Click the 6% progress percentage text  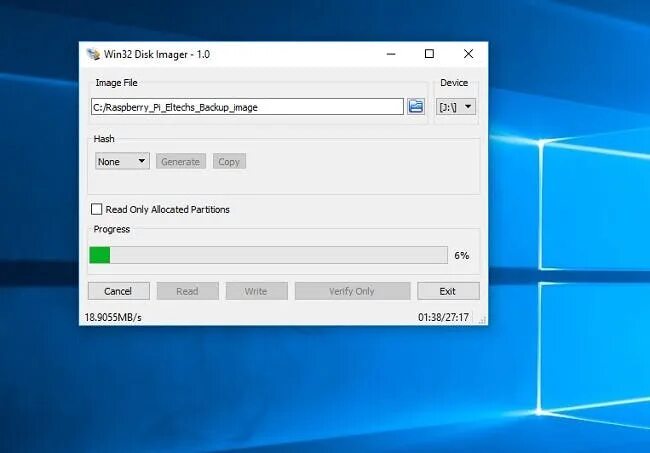click(x=462, y=255)
